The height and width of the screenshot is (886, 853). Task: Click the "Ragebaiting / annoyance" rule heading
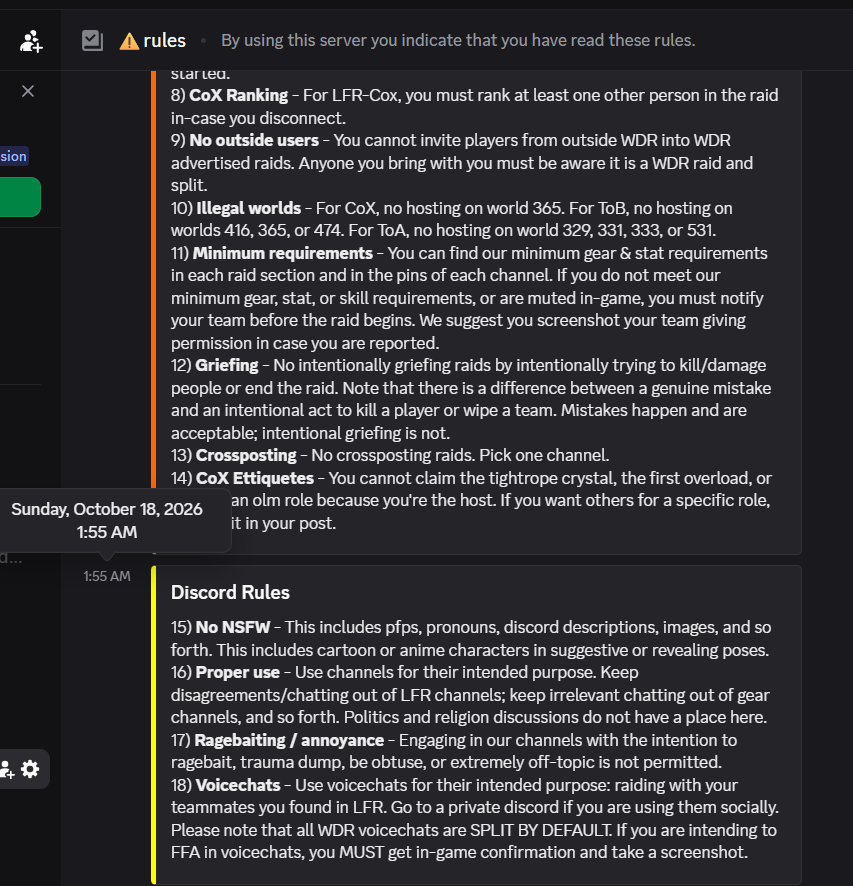(289, 740)
